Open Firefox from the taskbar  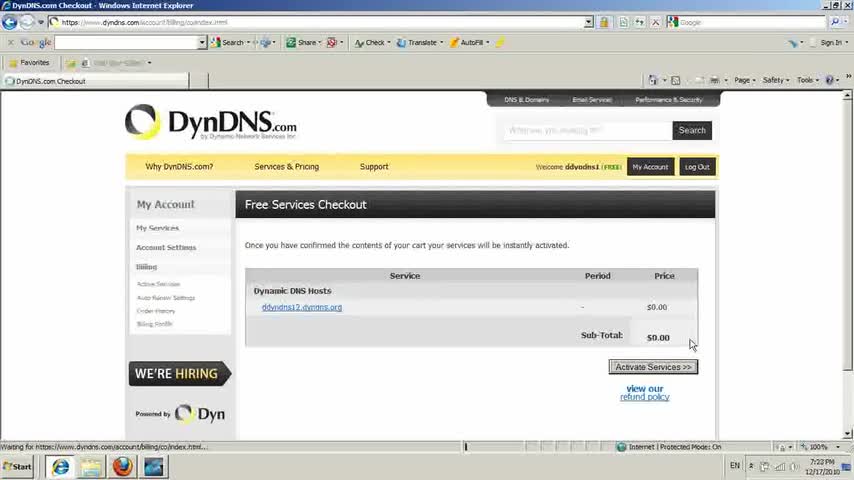(123, 467)
